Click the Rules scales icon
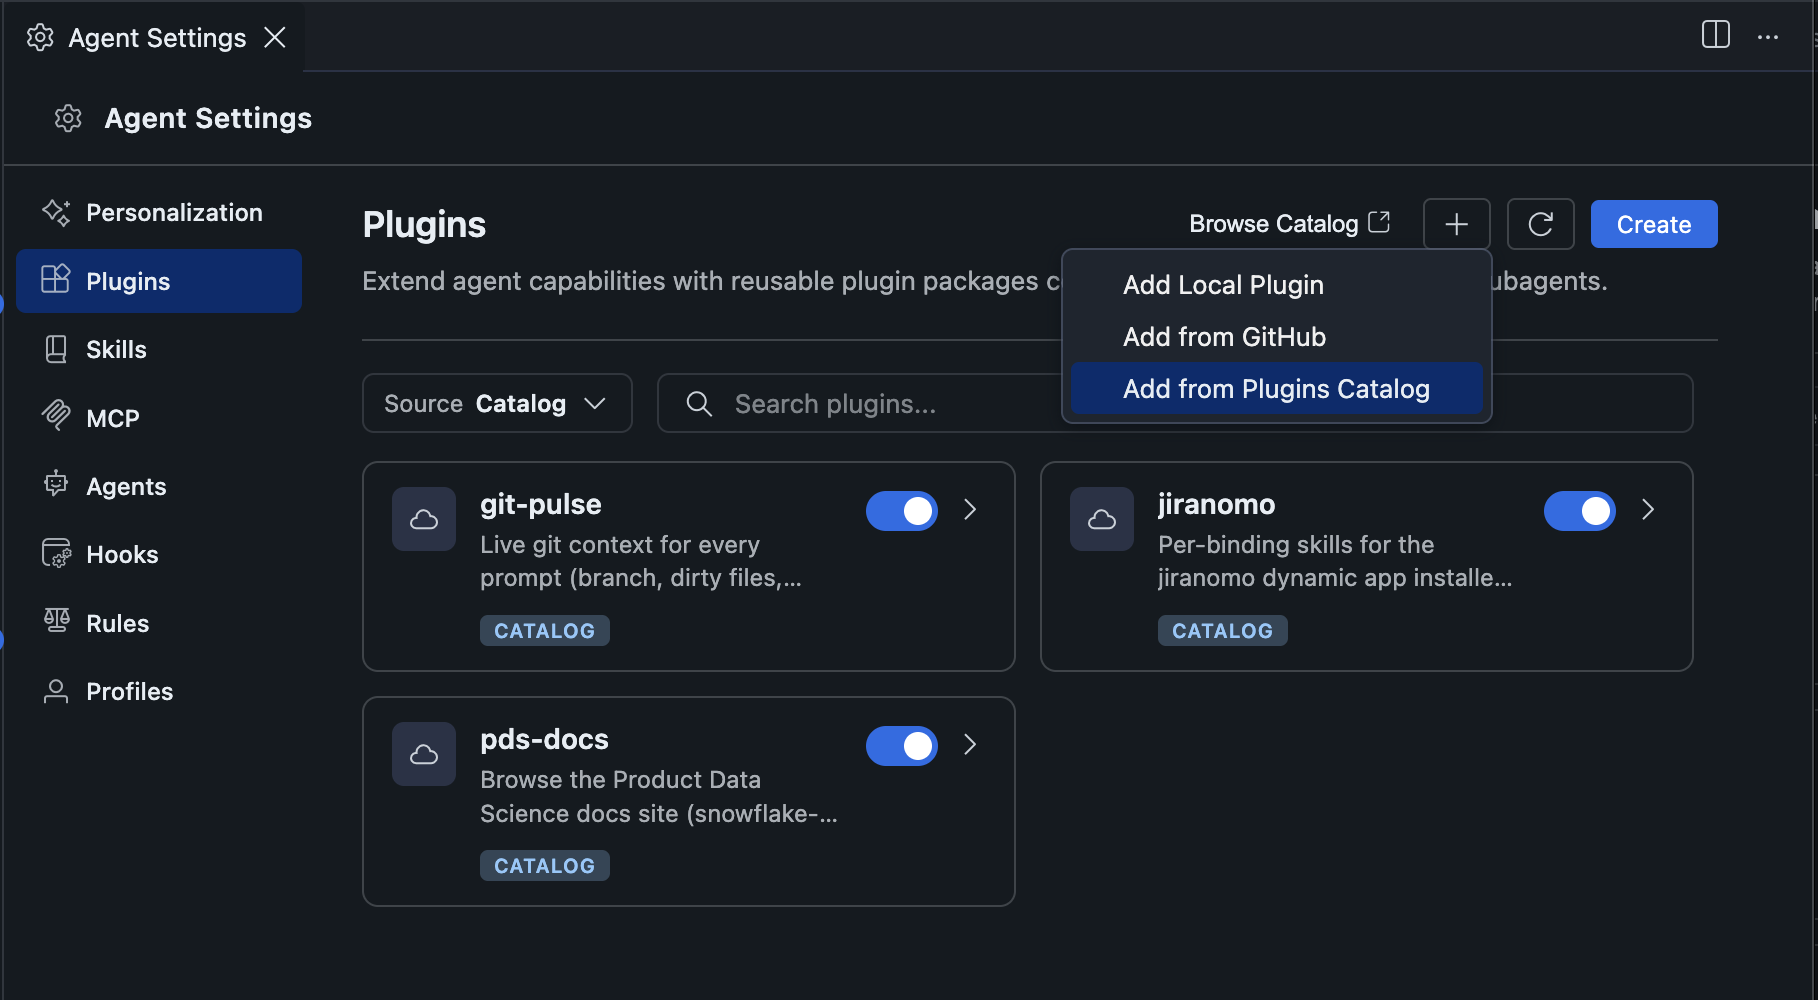The width and height of the screenshot is (1818, 1000). [56, 622]
